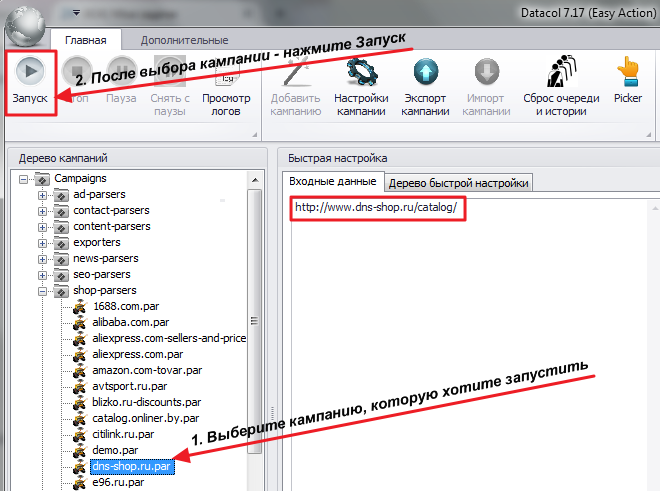Click Экспорт кампании up-arrow icon

pyautogui.click(x=426, y=72)
